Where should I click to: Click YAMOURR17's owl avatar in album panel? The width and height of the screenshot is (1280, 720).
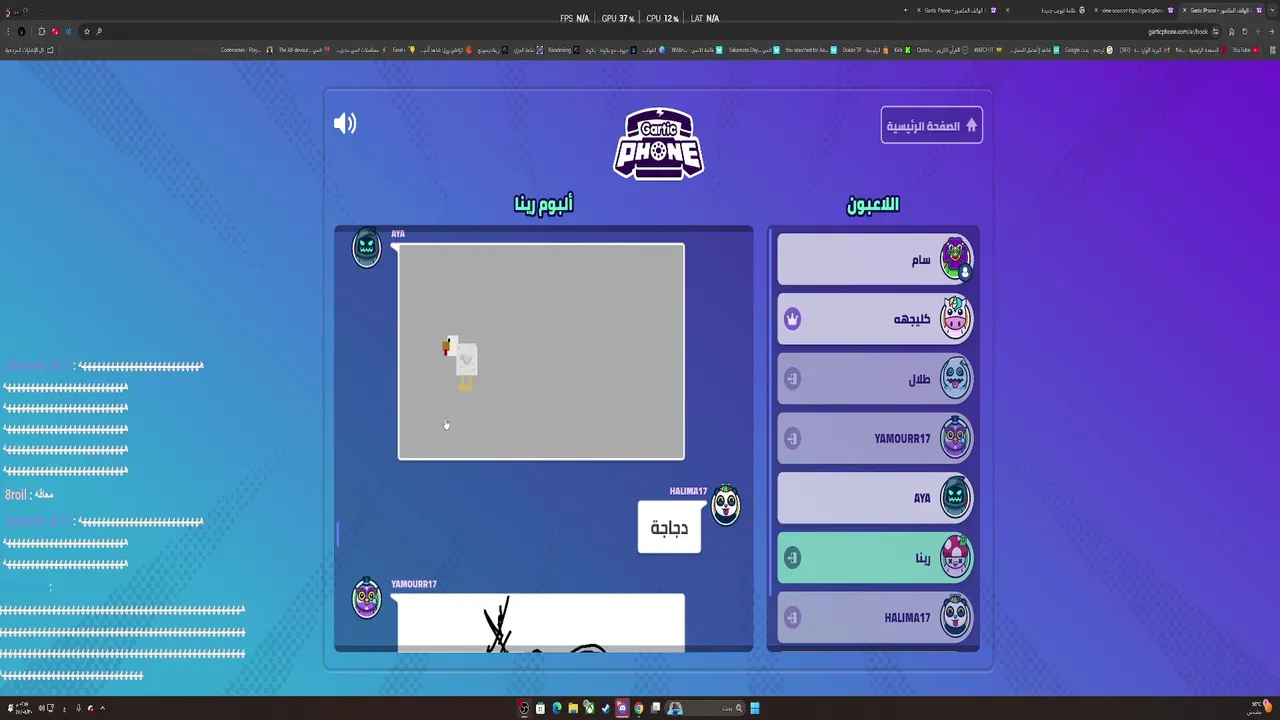366,598
